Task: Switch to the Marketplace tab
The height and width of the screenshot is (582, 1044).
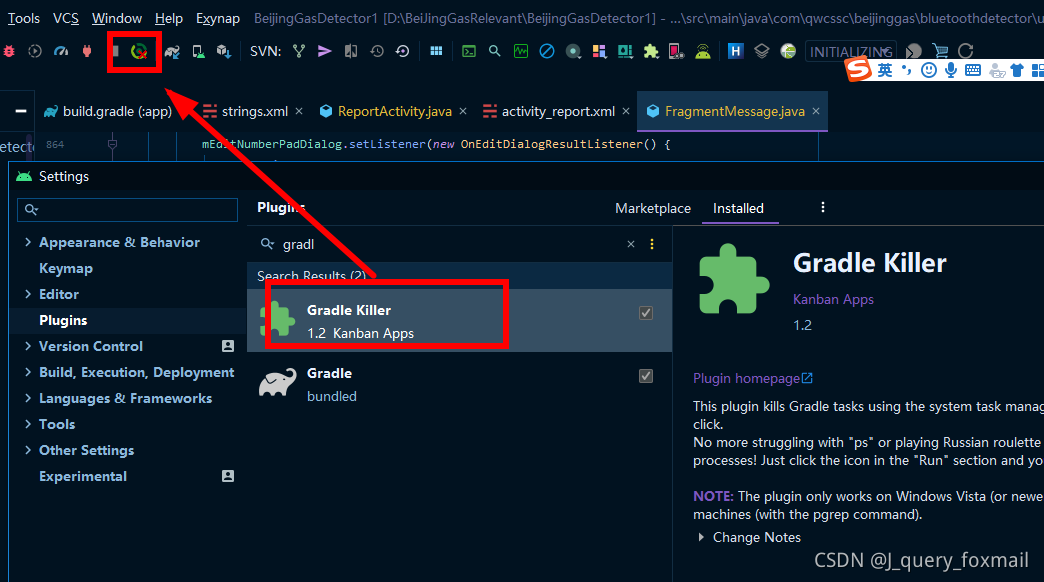Action: pyautogui.click(x=653, y=208)
